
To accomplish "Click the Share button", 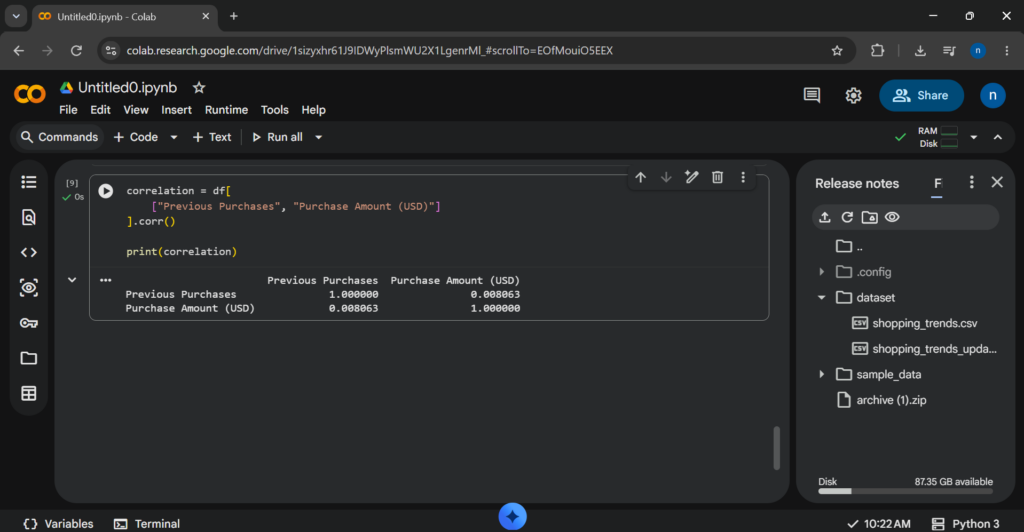I will (x=921, y=95).
